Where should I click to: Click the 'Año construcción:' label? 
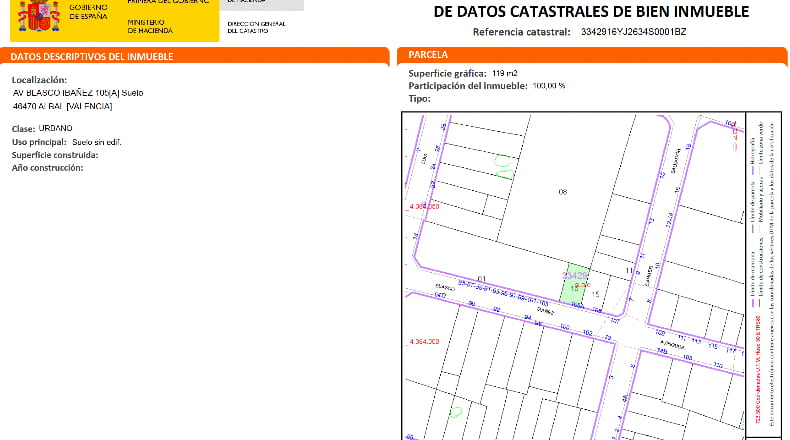47,167
